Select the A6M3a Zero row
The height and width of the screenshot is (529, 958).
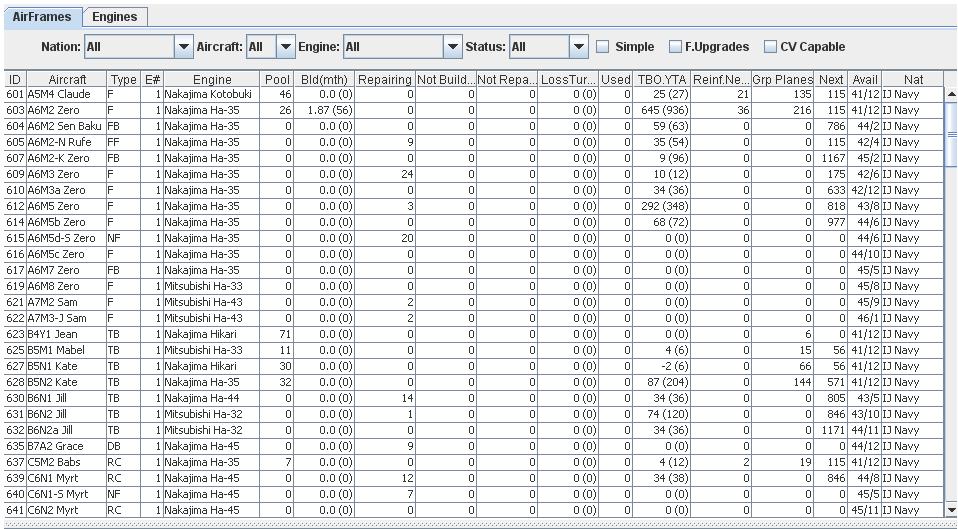[x=474, y=190]
